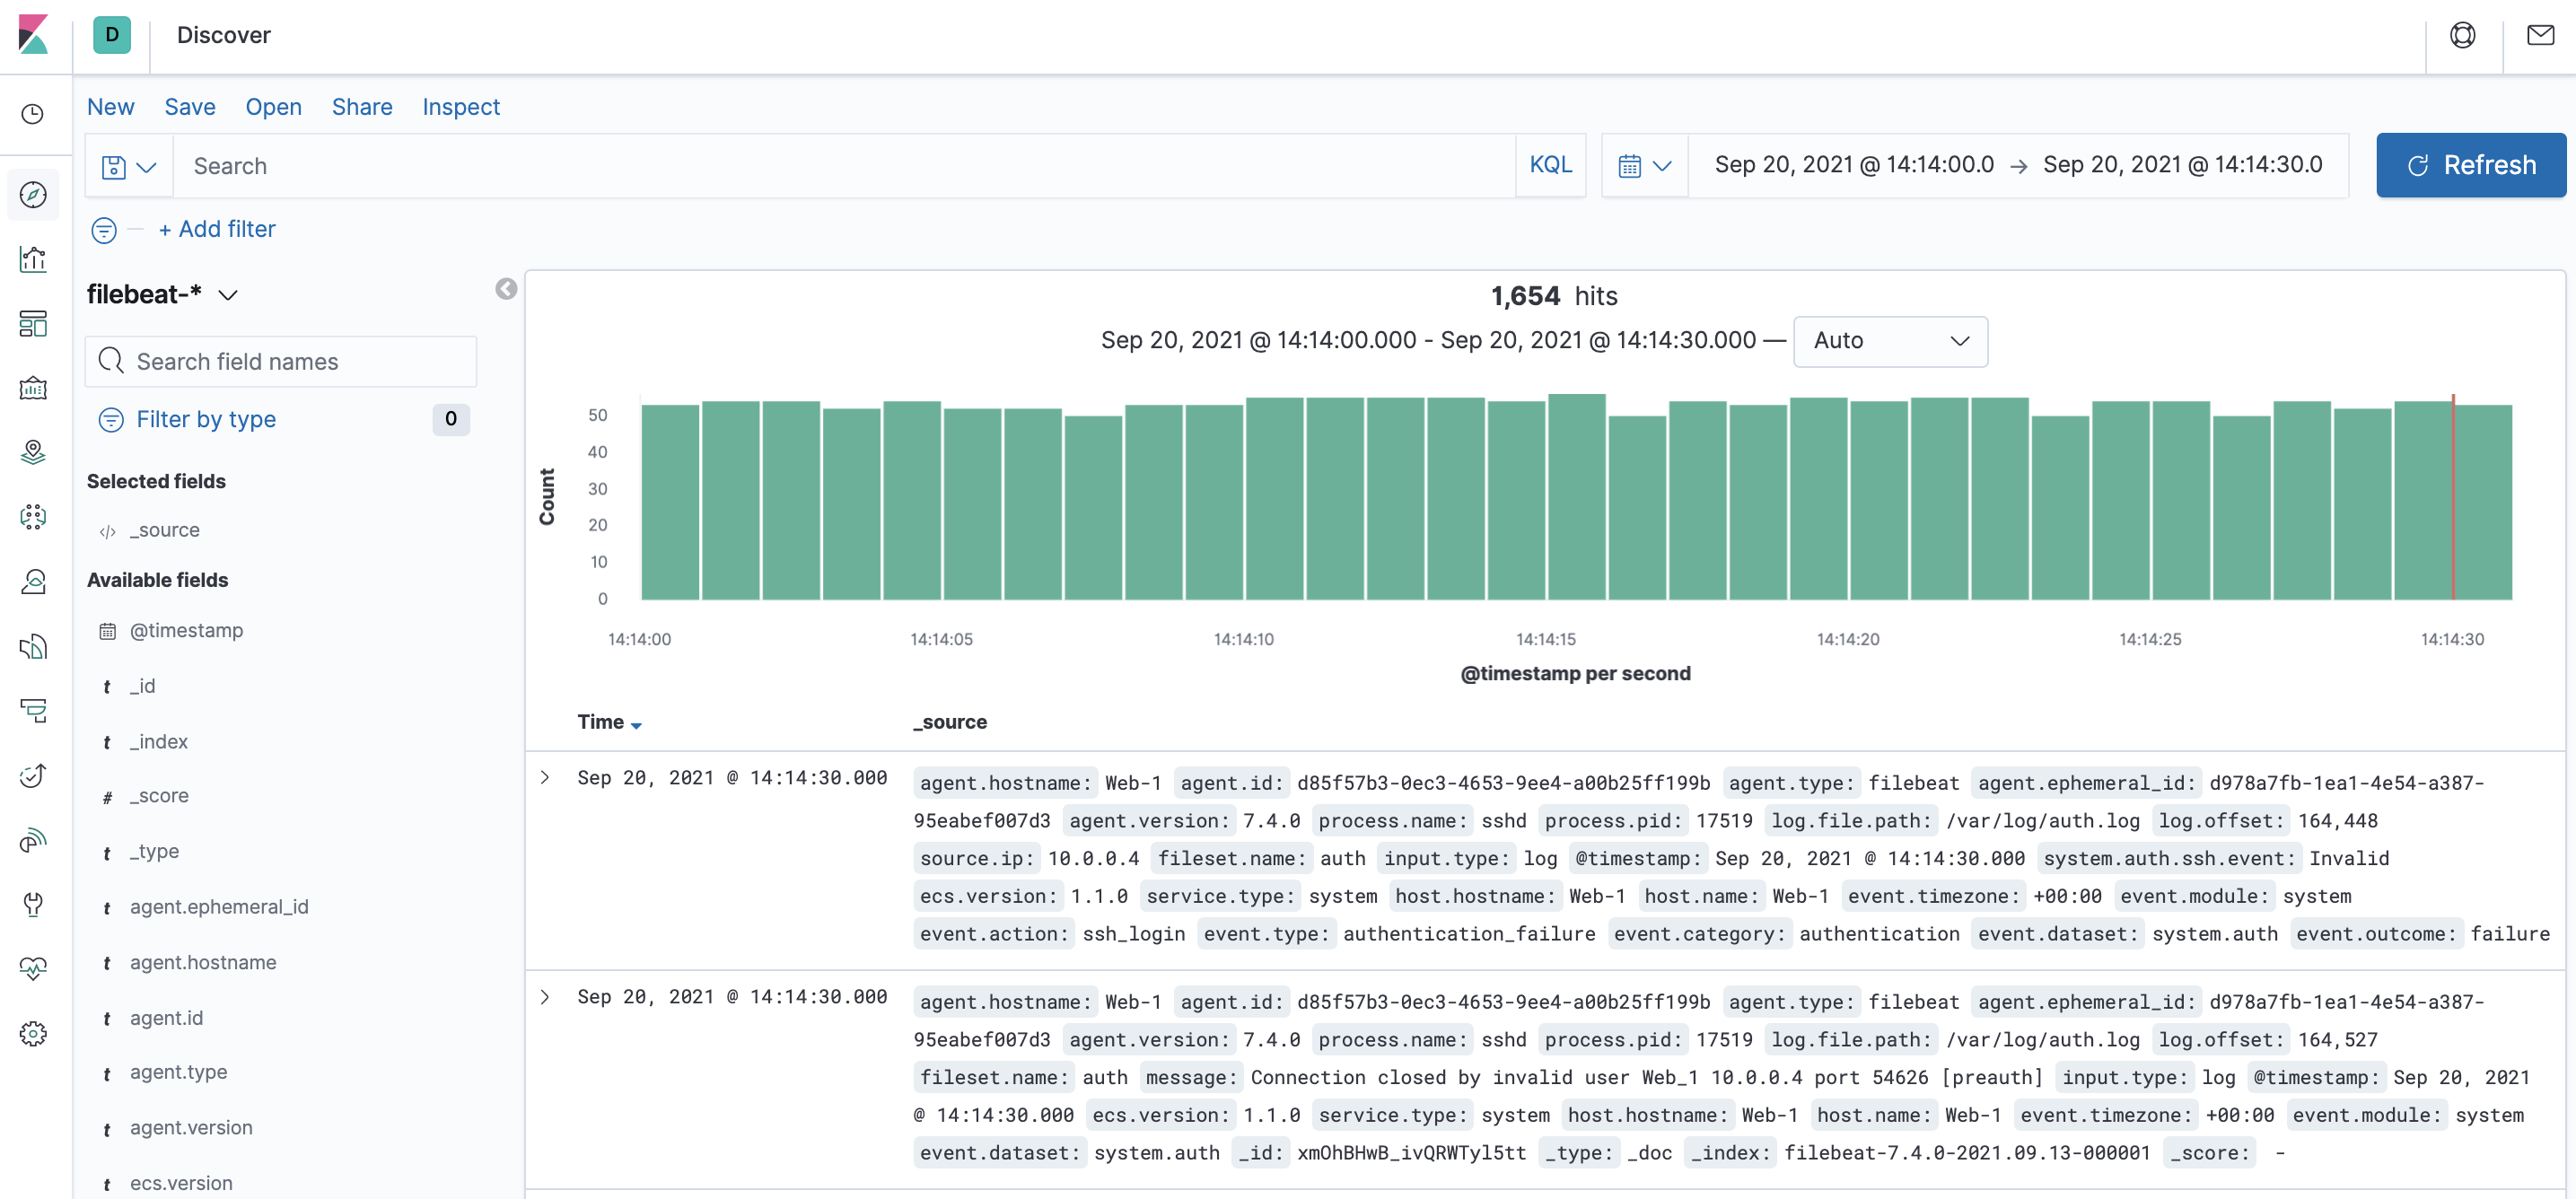The height and width of the screenshot is (1199, 2576).
Task: Open the Uptime icon in sidebar
Action: point(33,775)
